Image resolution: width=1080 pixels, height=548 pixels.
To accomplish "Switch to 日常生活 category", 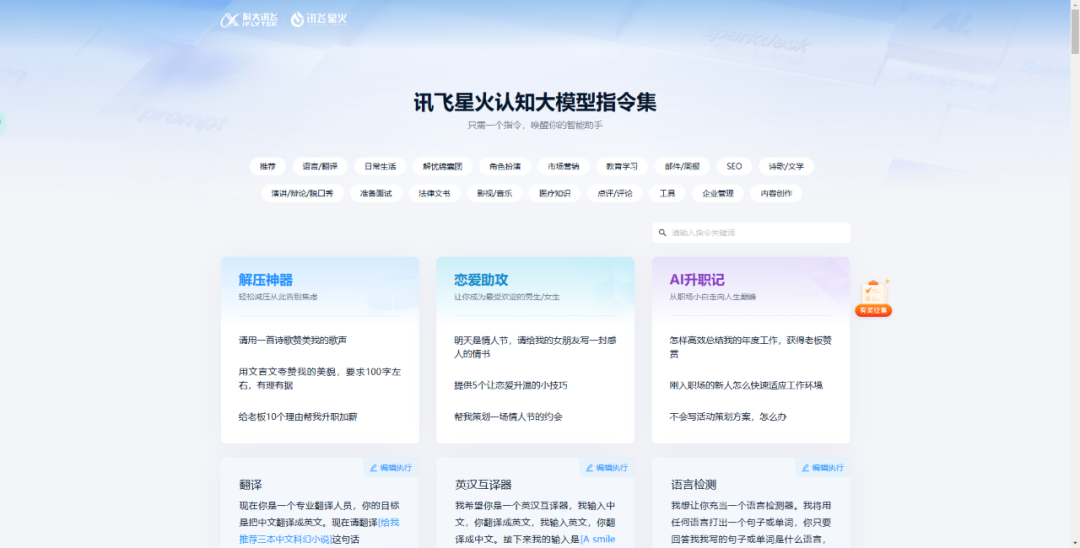I will [x=380, y=166].
